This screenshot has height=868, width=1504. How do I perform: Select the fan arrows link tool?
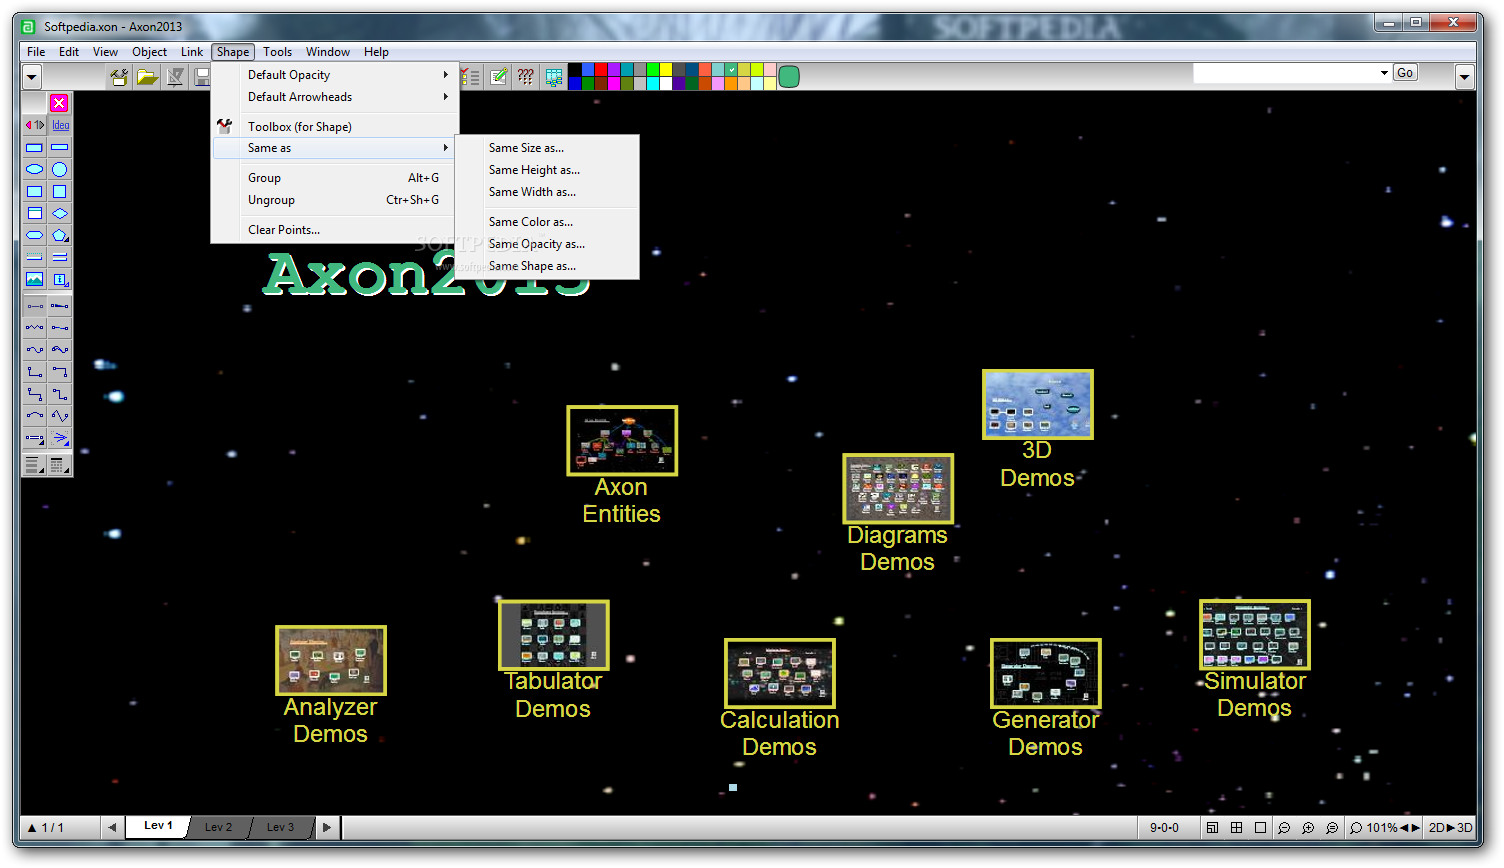(60, 437)
